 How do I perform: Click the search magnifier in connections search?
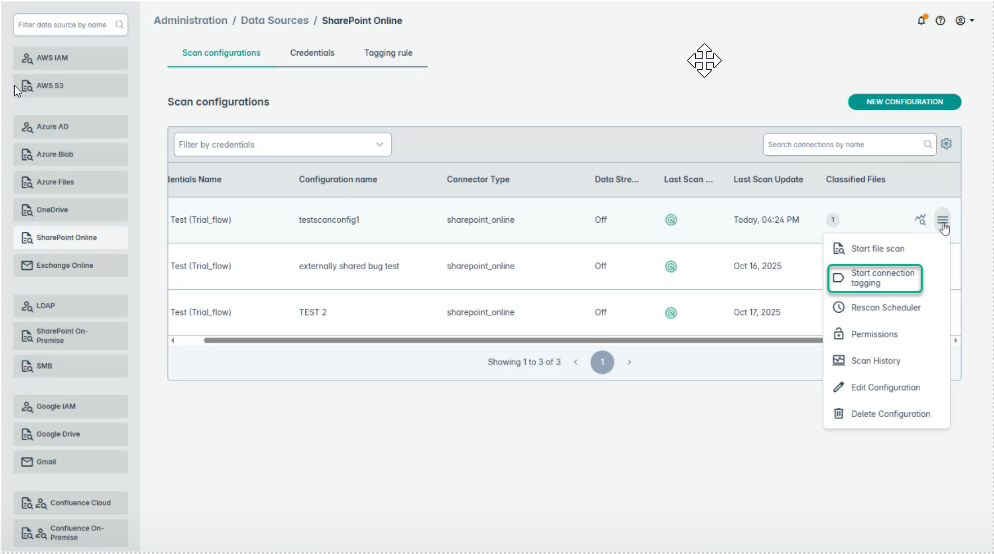[x=928, y=144]
